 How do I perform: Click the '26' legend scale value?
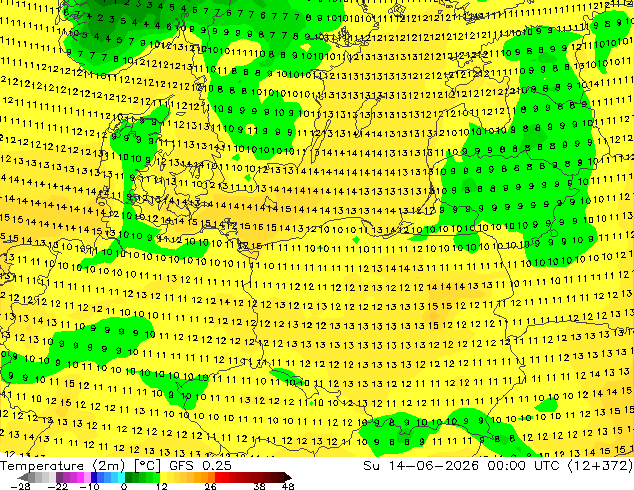point(210,486)
